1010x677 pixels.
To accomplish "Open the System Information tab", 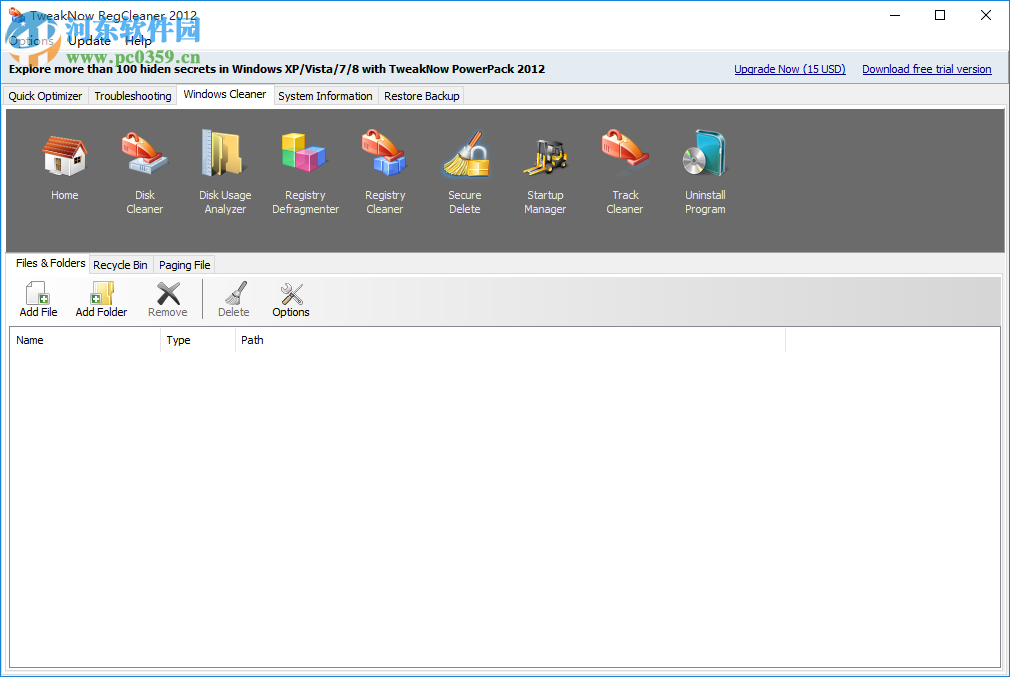I will tap(324, 95).
